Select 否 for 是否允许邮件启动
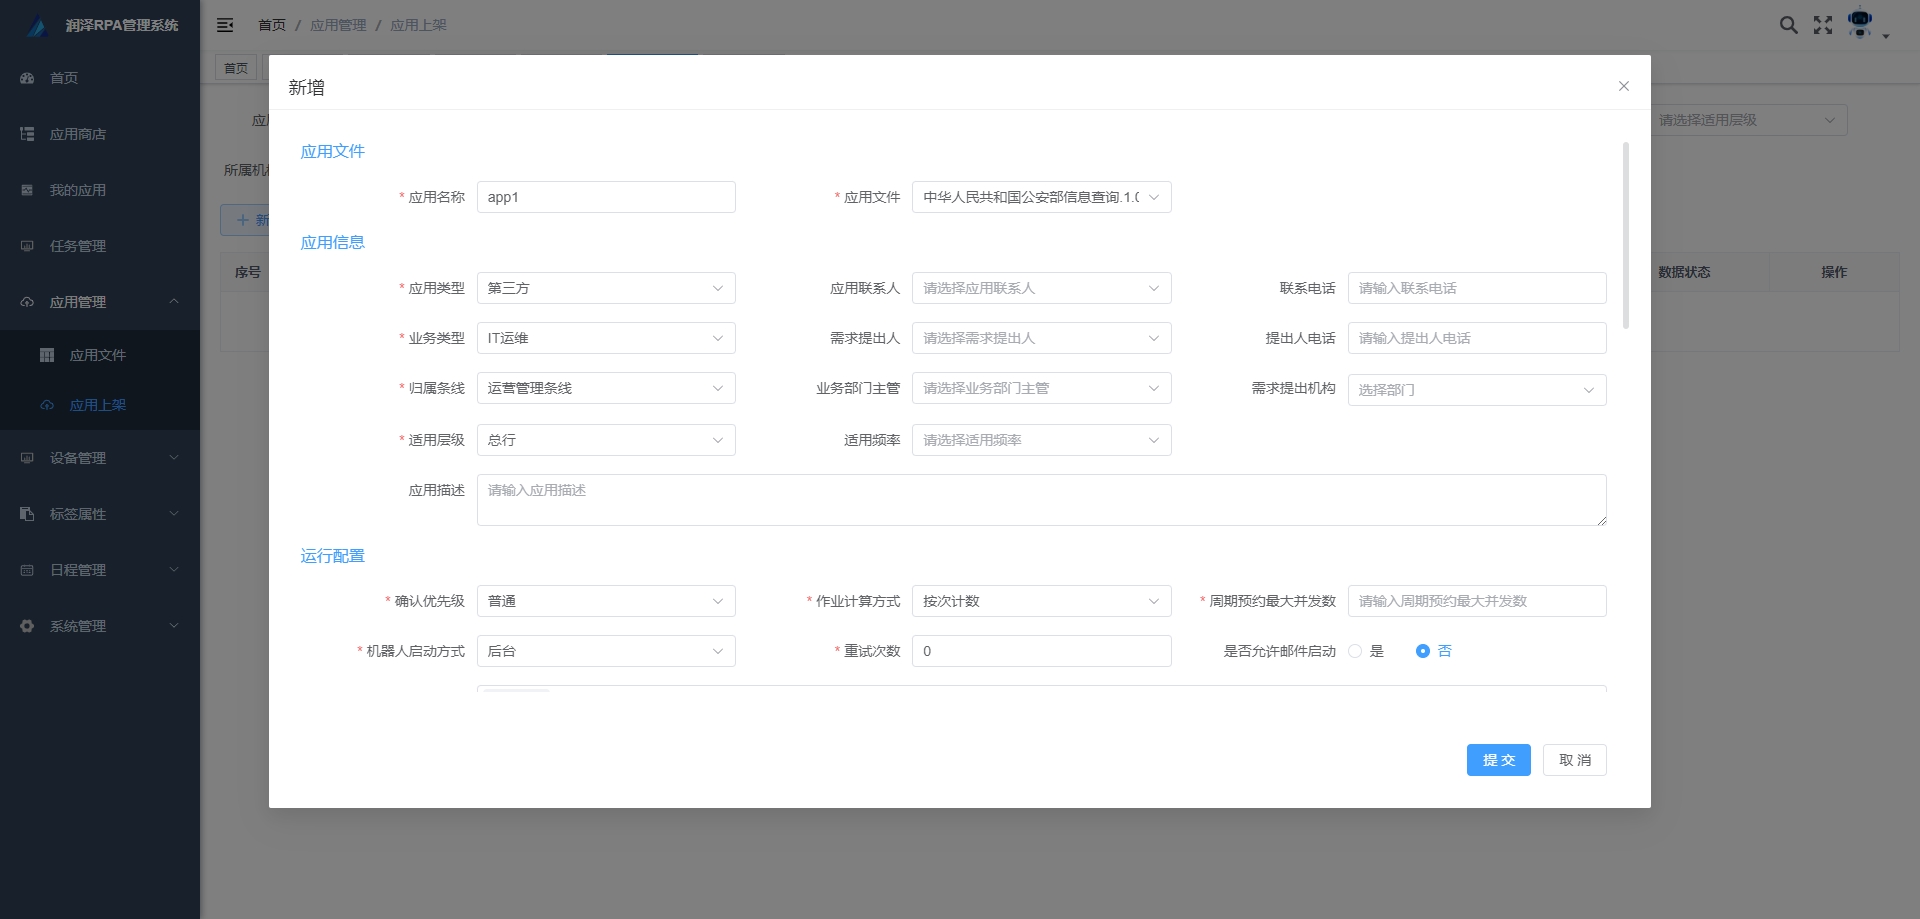This screenshot has width=1920, height=919. pos(1423,651)
